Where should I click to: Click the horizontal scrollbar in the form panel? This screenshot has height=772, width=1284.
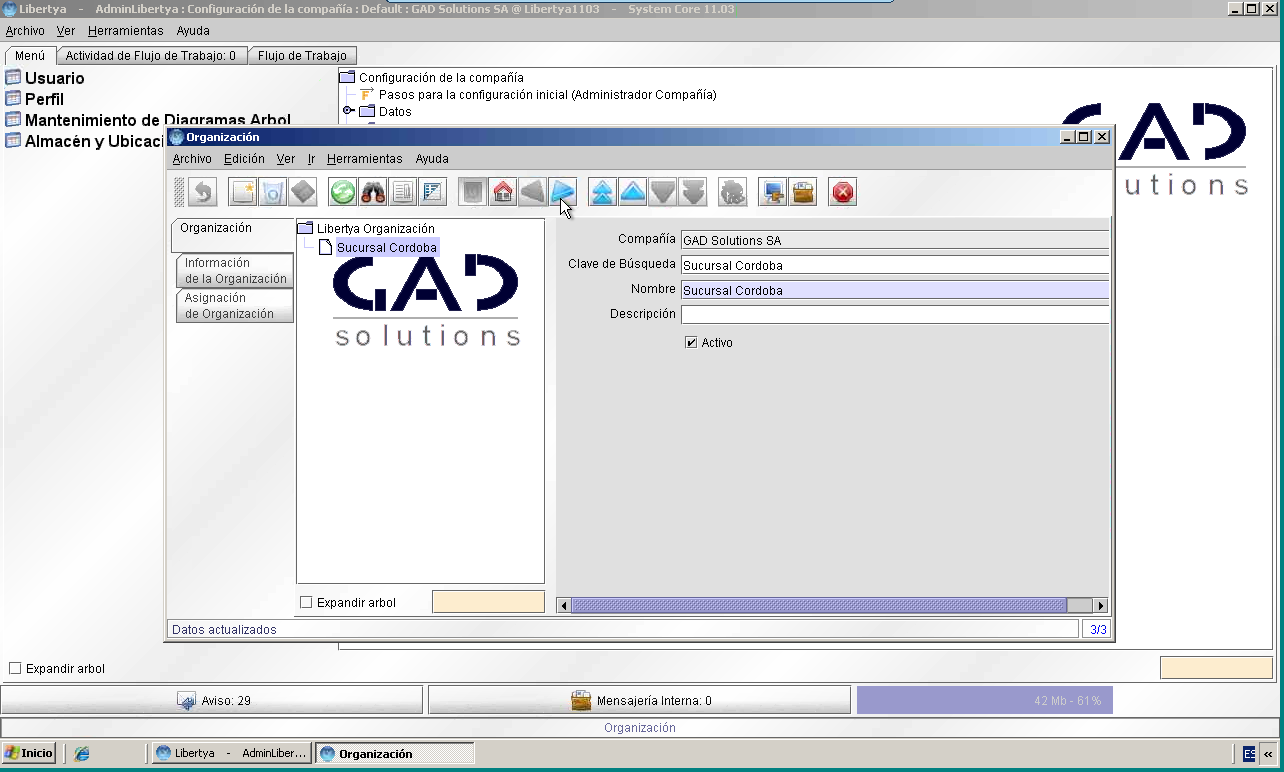tap(832, 606)
